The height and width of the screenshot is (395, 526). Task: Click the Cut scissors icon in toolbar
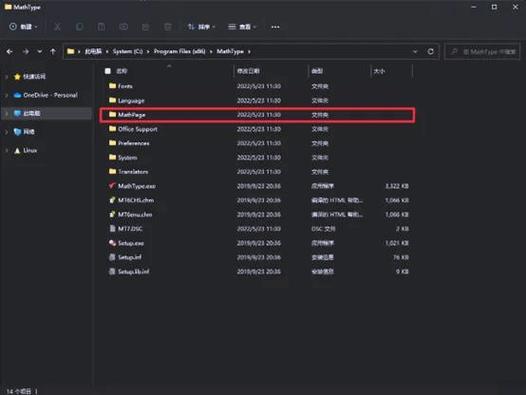coord(57,27)
